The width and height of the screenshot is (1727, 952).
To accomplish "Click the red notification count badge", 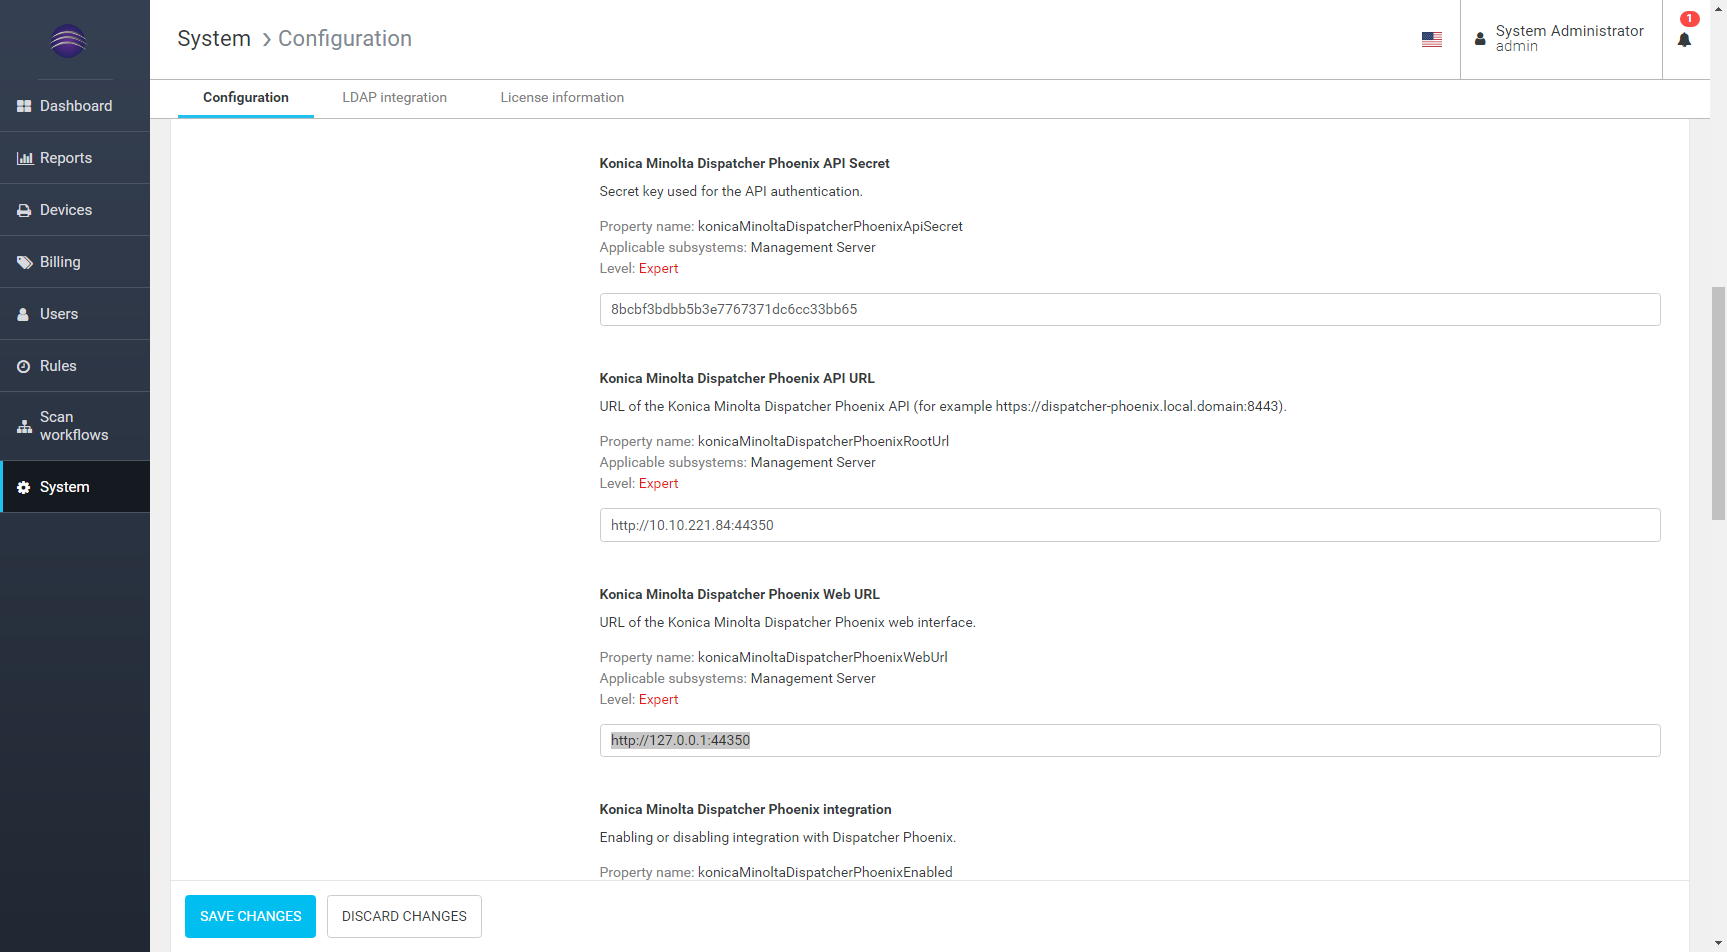I will (1690, 18).
